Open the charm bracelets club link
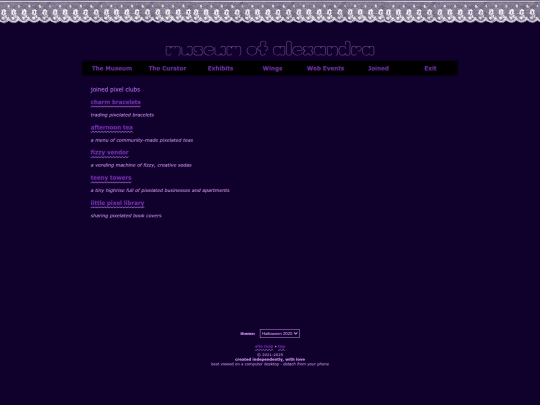The image size is (540, 405). 116,102
